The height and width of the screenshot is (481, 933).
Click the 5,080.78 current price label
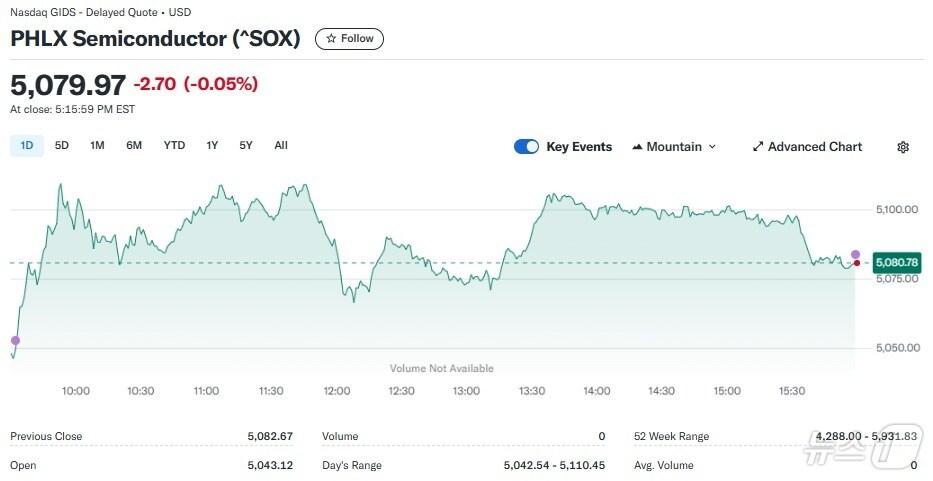tap(896, 262)
